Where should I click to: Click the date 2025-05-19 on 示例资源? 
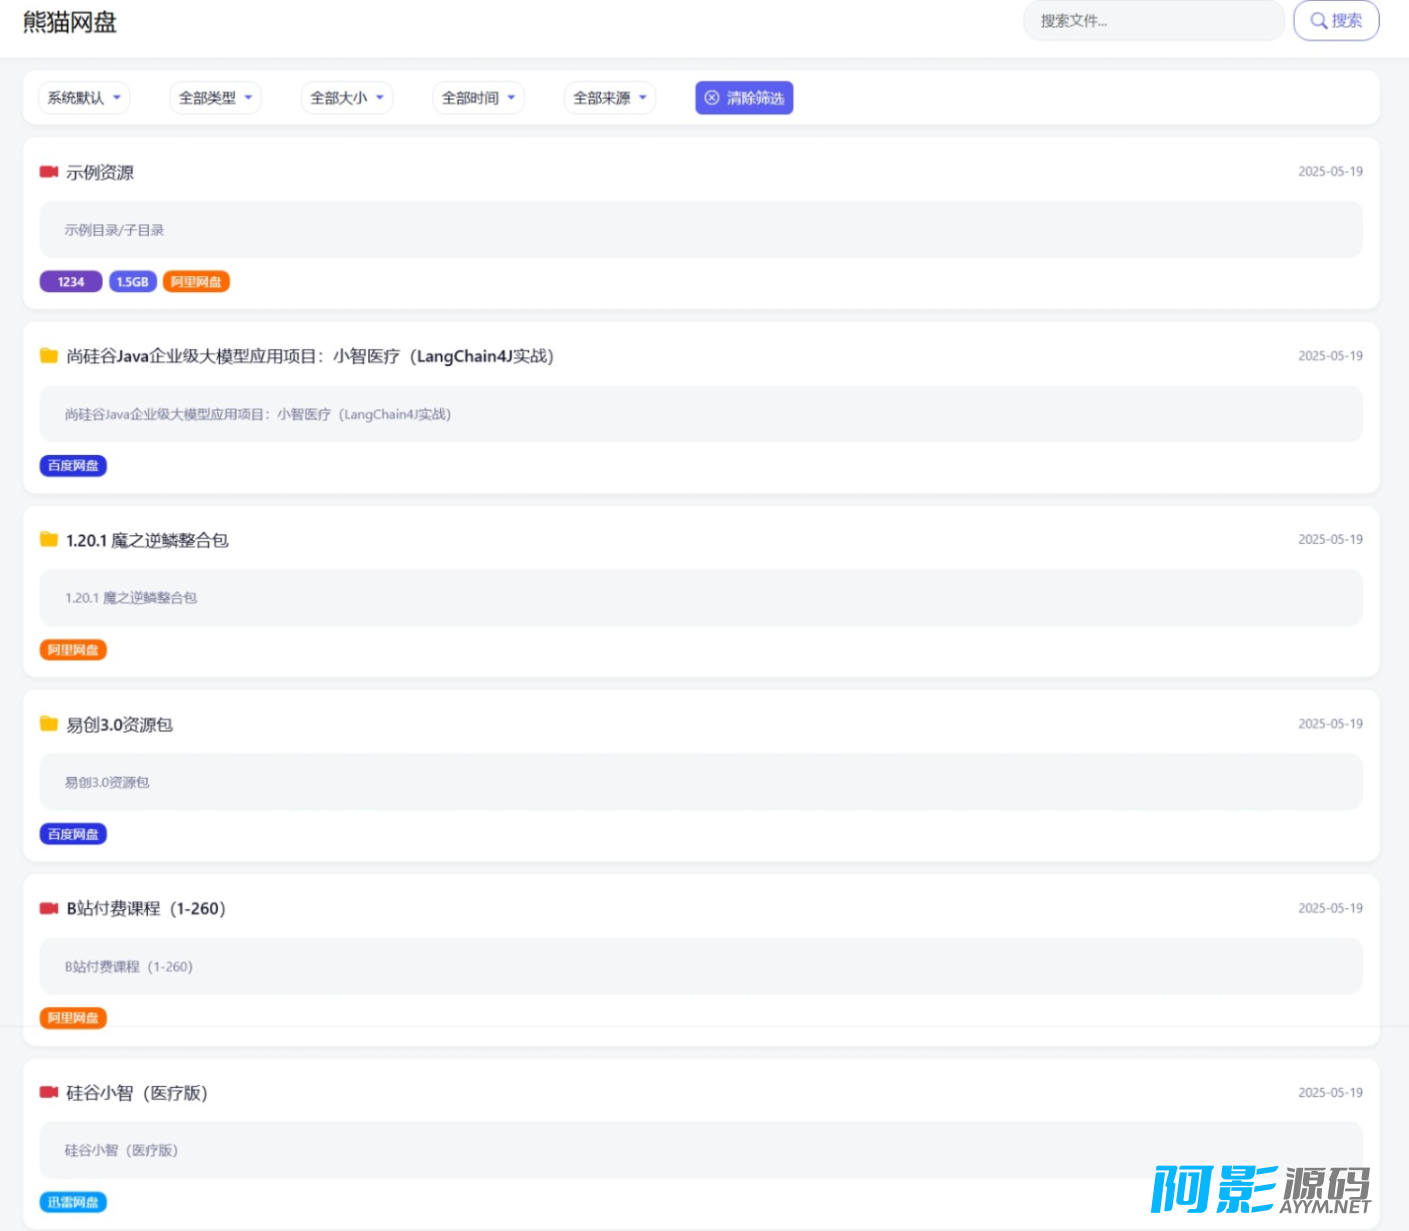1330,172
